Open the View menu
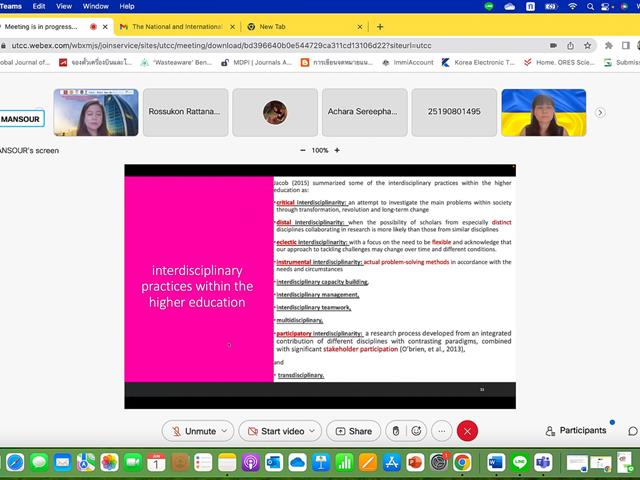 (x=64, y=6)
